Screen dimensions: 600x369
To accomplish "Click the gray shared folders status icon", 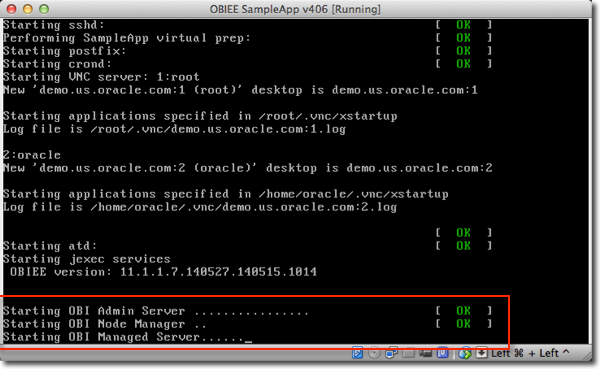I will pyautogui.click(x=408, y=353).
